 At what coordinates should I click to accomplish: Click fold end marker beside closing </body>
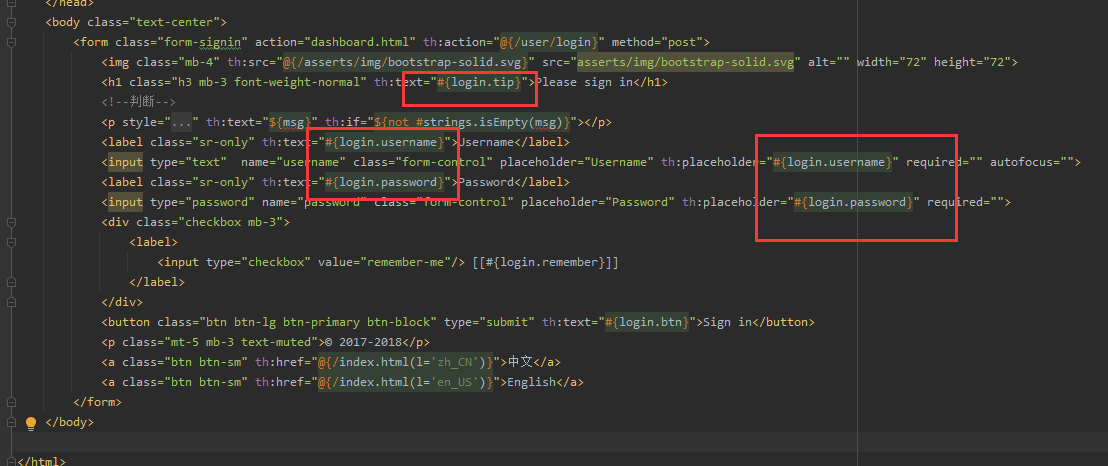coord(11,422)
